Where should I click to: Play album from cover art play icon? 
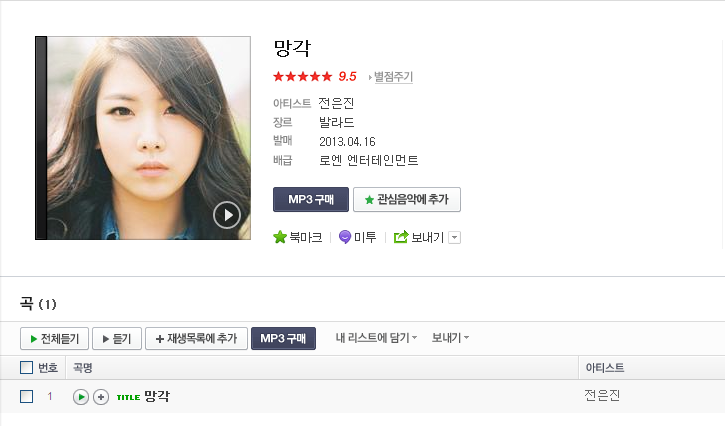tap(227, 215)
